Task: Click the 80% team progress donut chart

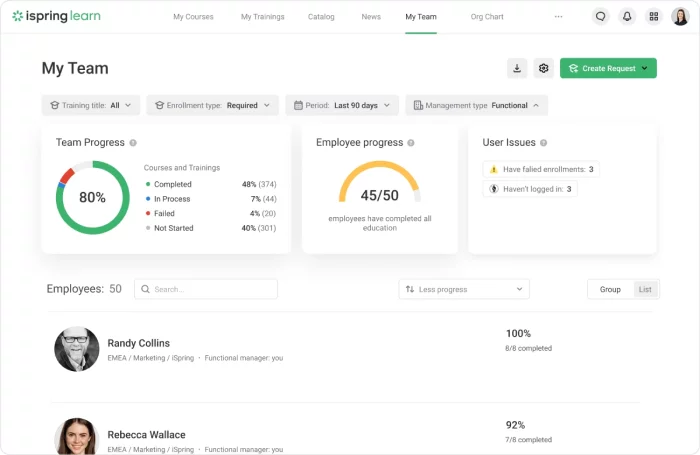Action: point(93,197)
